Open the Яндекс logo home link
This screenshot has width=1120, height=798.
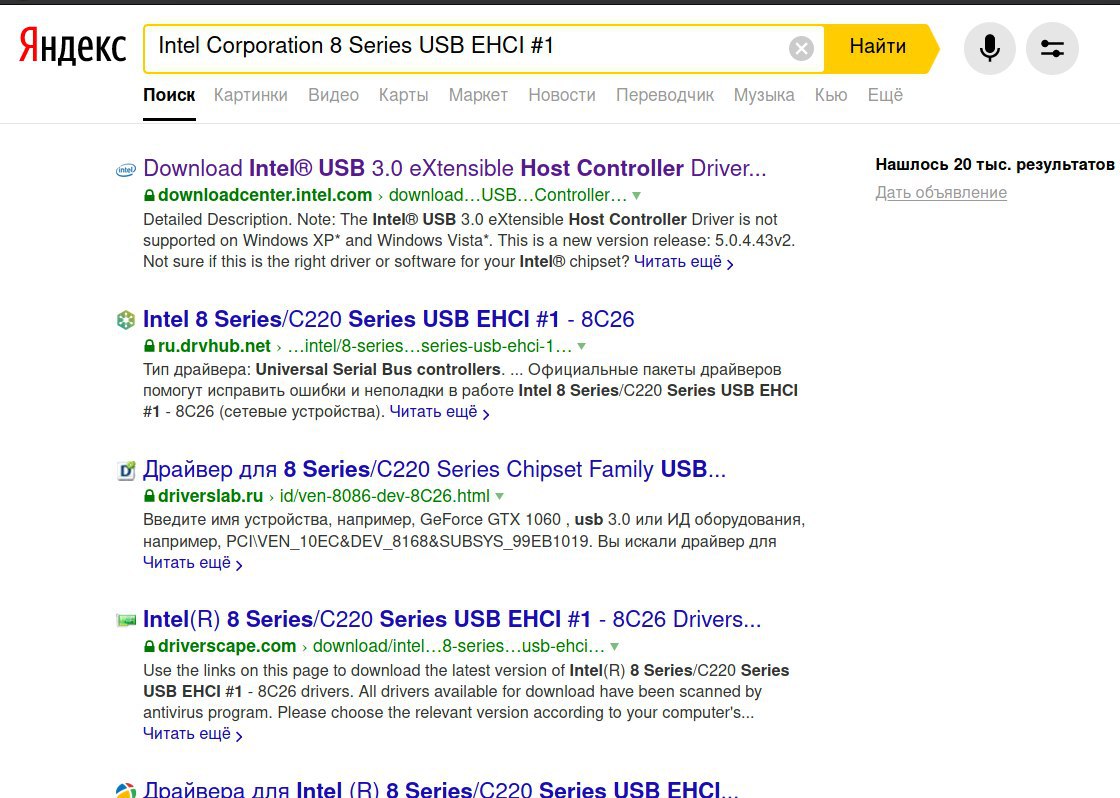72,46
